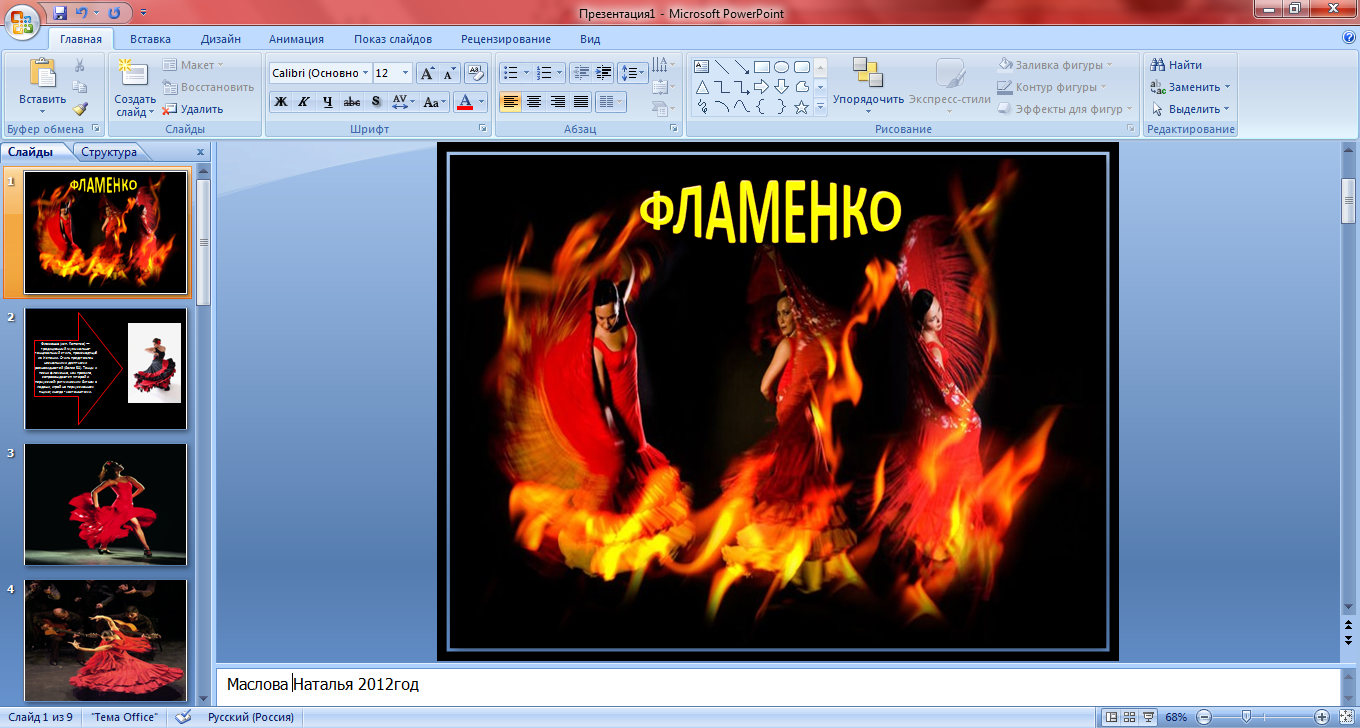
Task: Open the Показ слайдов ribbon tab
Action: point(393,39)
